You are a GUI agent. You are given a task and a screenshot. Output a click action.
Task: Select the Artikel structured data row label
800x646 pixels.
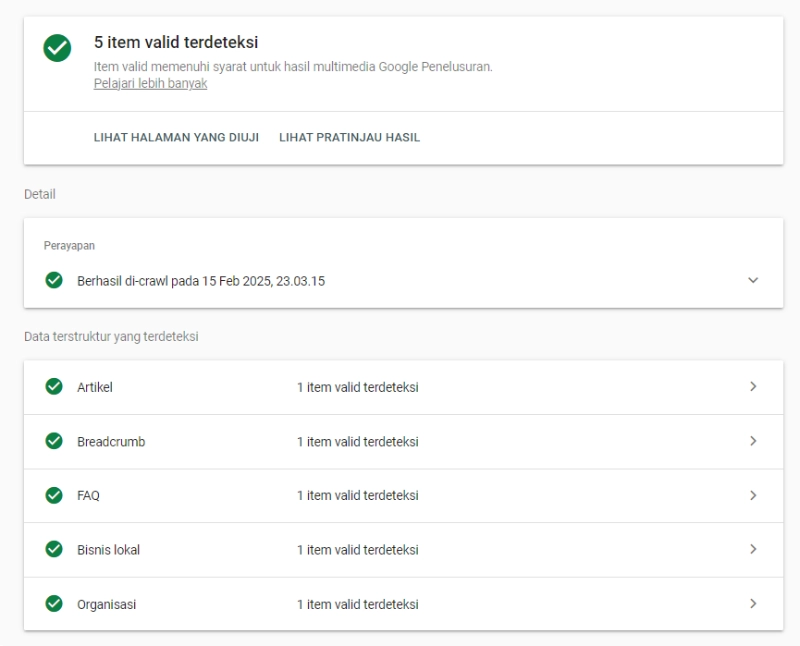95,387
